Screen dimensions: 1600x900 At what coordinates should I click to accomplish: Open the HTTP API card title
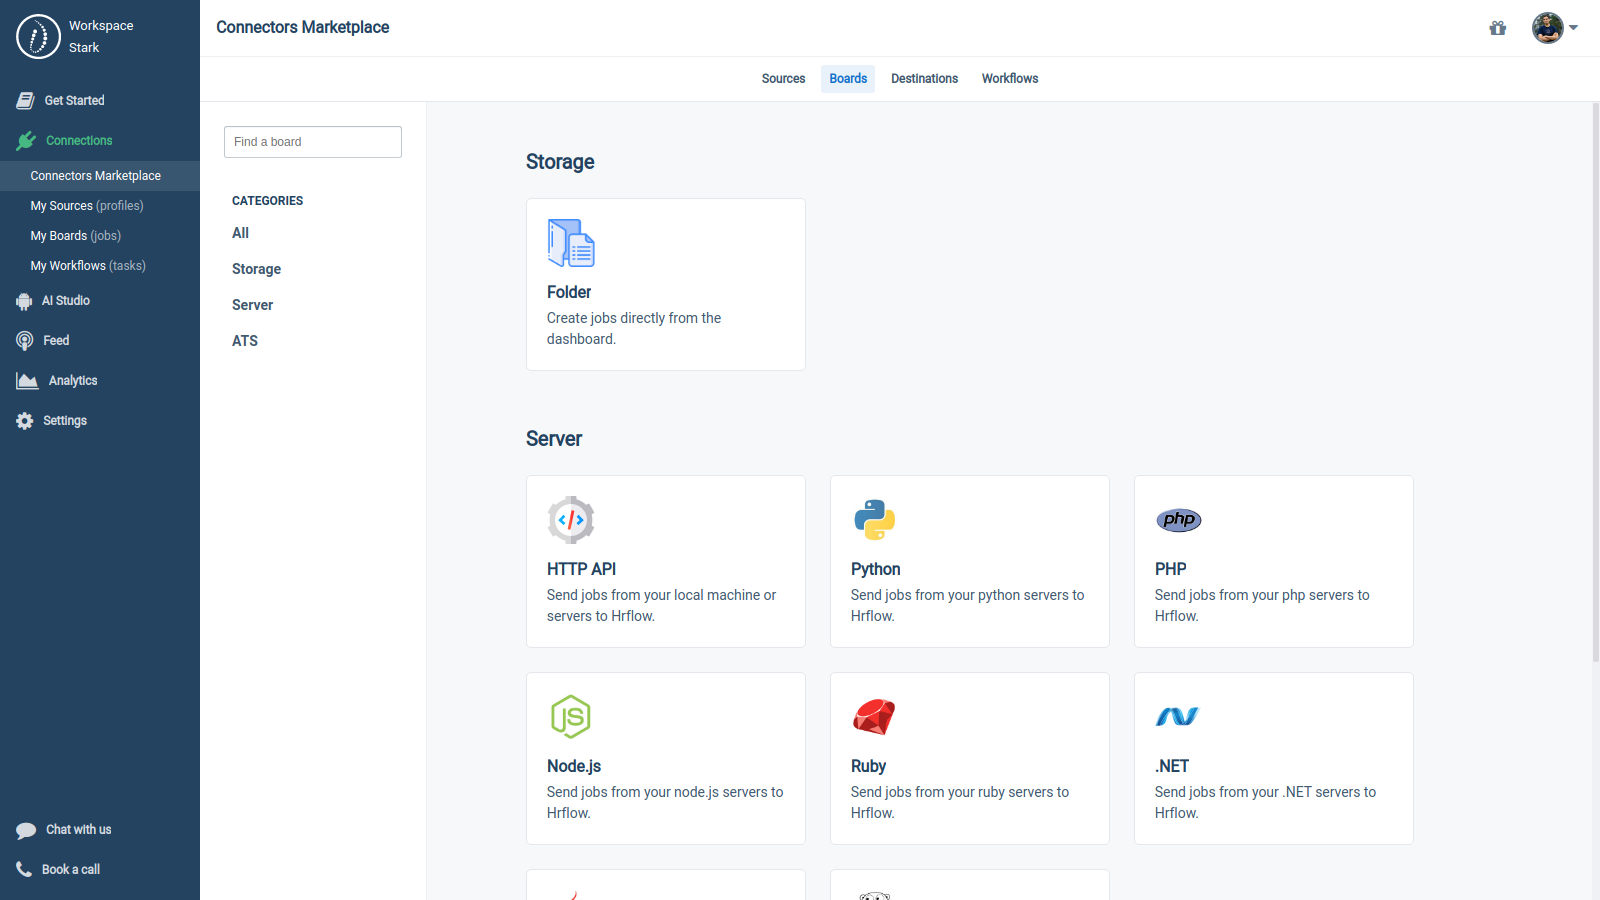tap(581, 569)
